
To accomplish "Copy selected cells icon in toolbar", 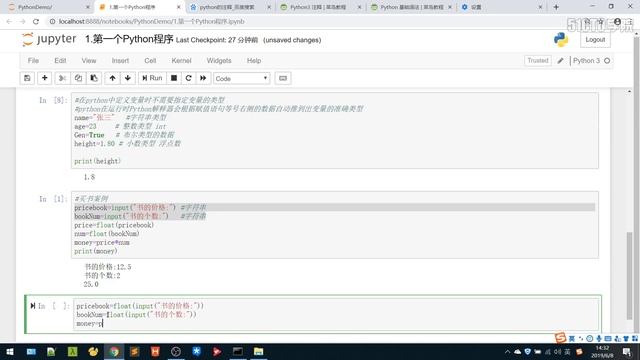I will pos(78,78).
